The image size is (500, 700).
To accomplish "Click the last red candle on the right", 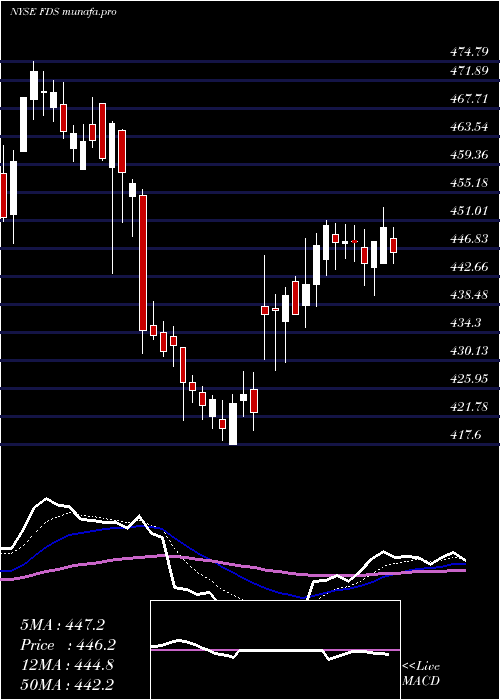I will 393,246.
